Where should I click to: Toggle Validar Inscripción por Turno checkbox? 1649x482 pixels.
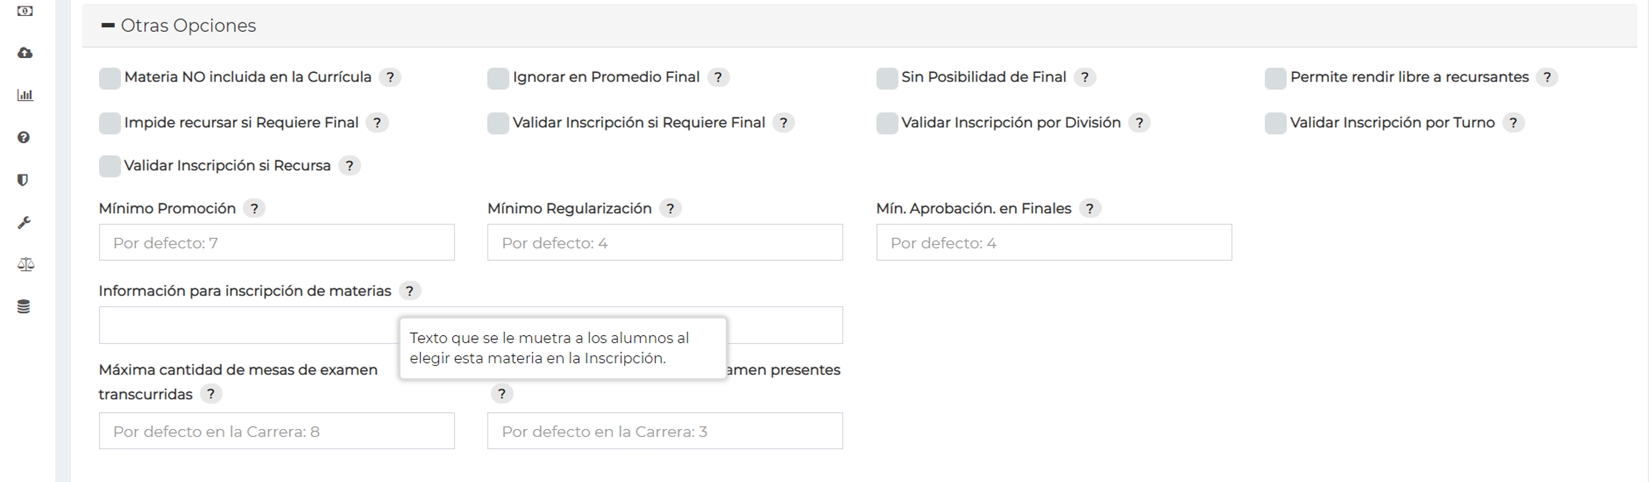1275,123
